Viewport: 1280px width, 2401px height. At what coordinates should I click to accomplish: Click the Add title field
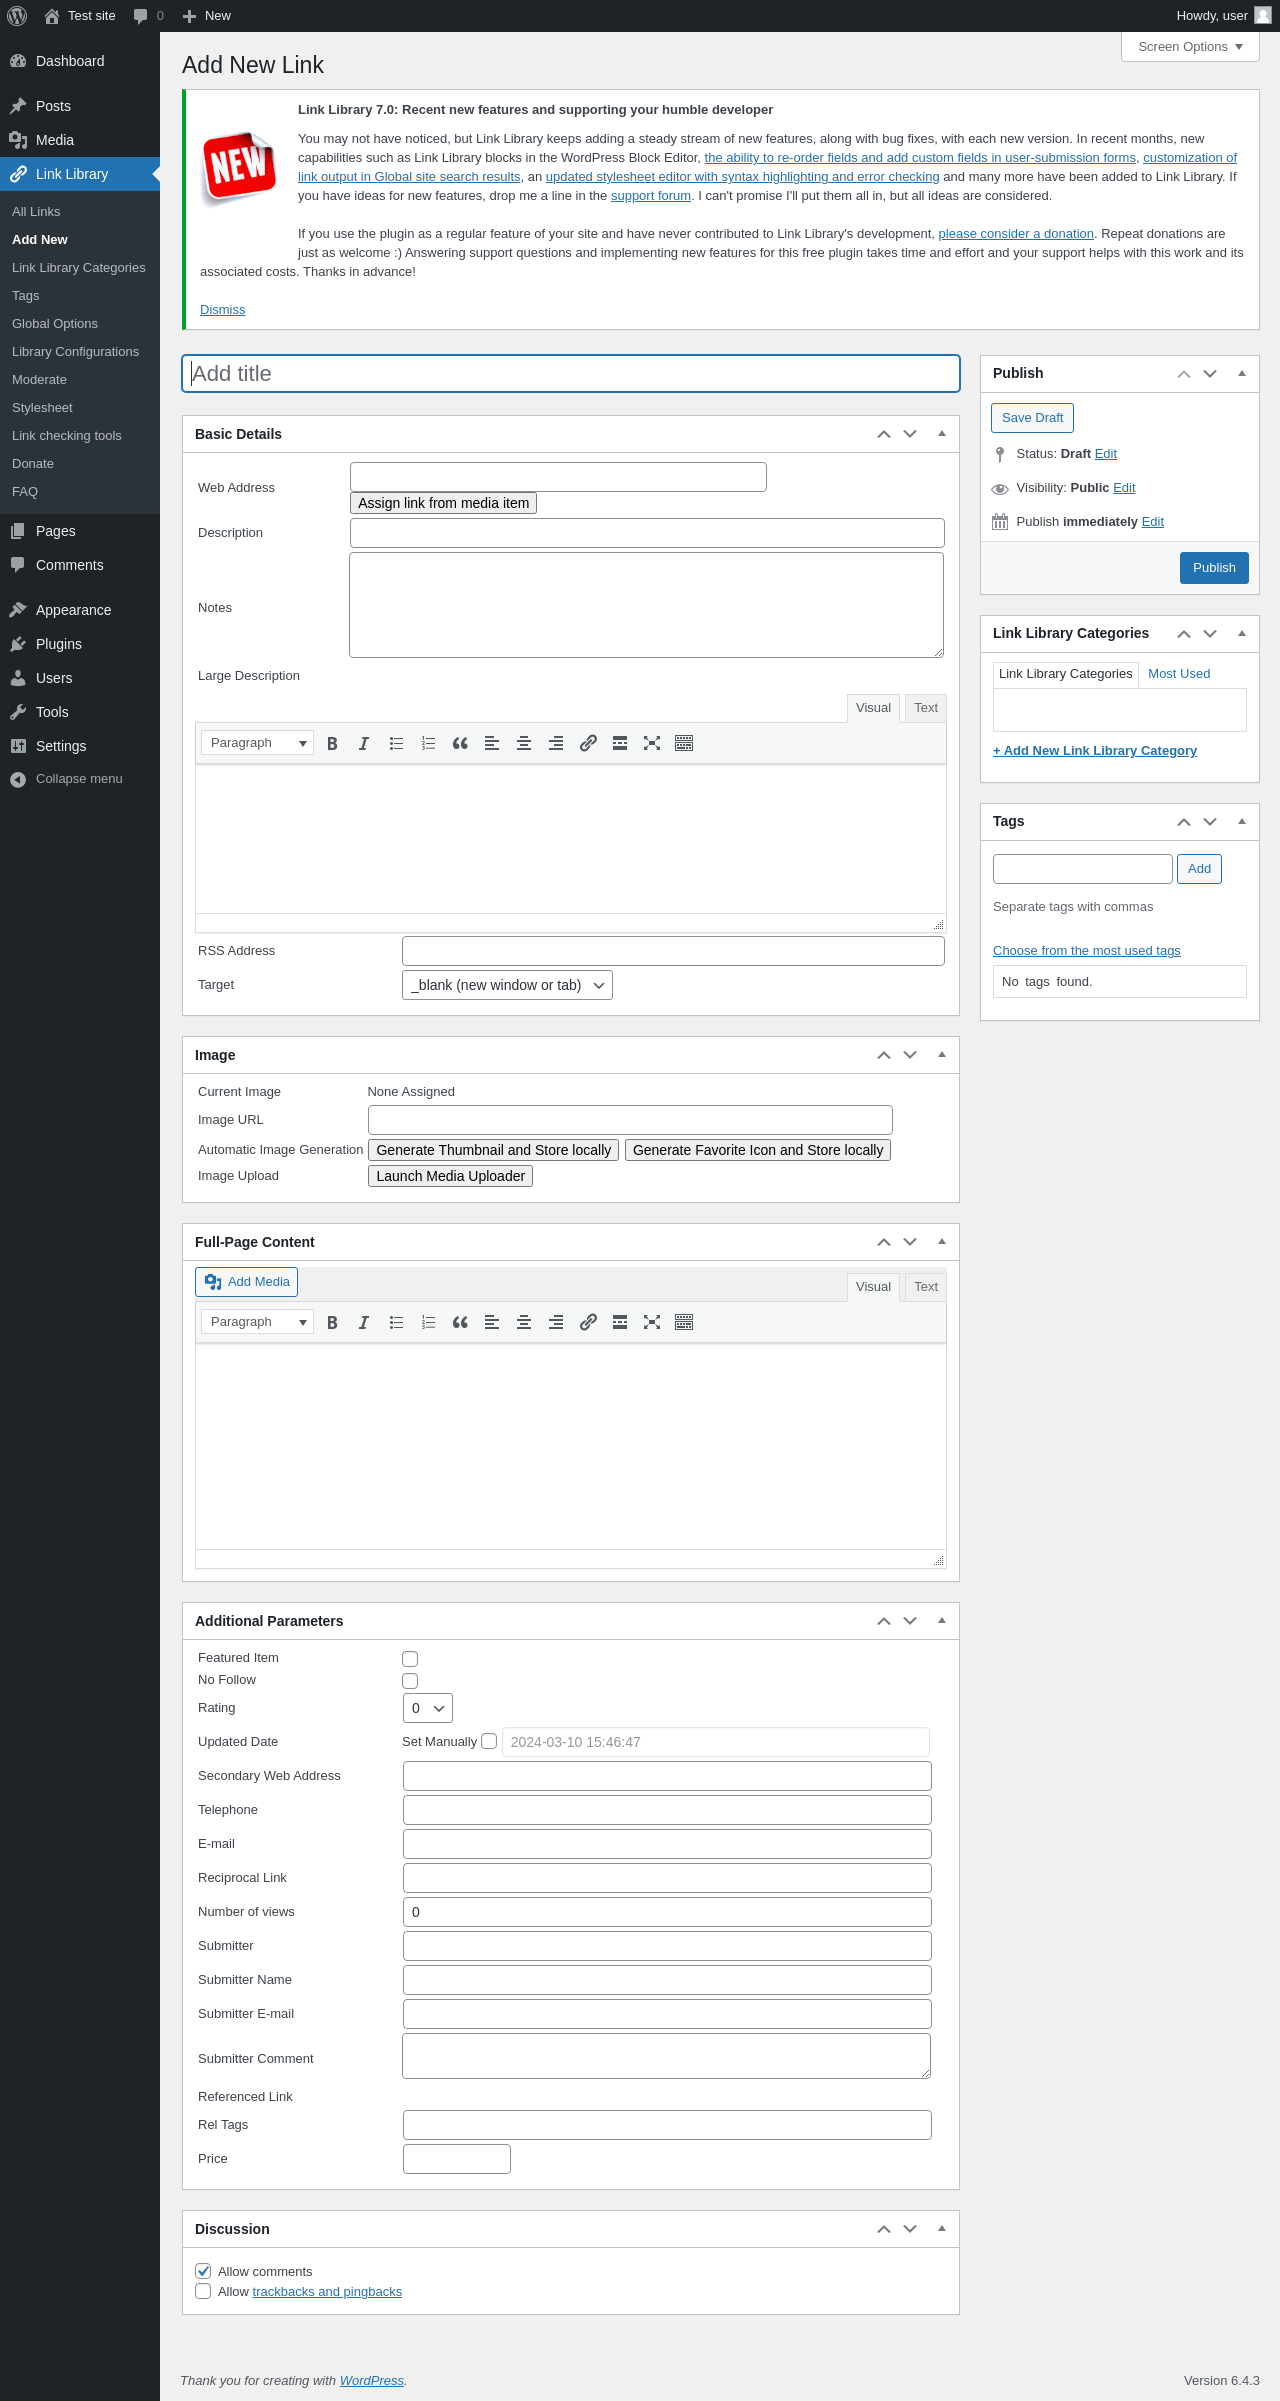[x=570, y=374]
